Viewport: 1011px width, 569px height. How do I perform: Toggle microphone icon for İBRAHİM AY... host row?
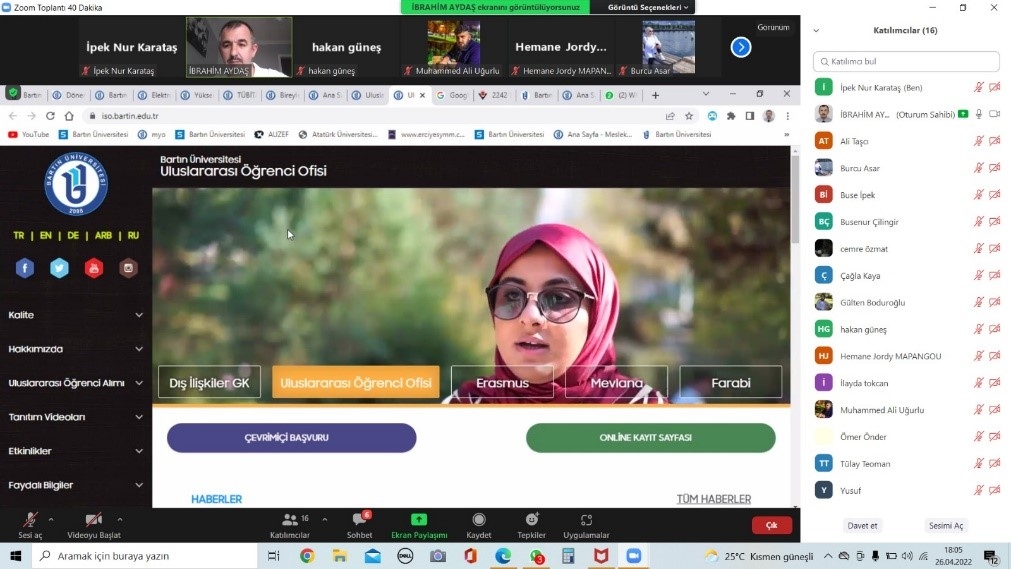[979, 114]
